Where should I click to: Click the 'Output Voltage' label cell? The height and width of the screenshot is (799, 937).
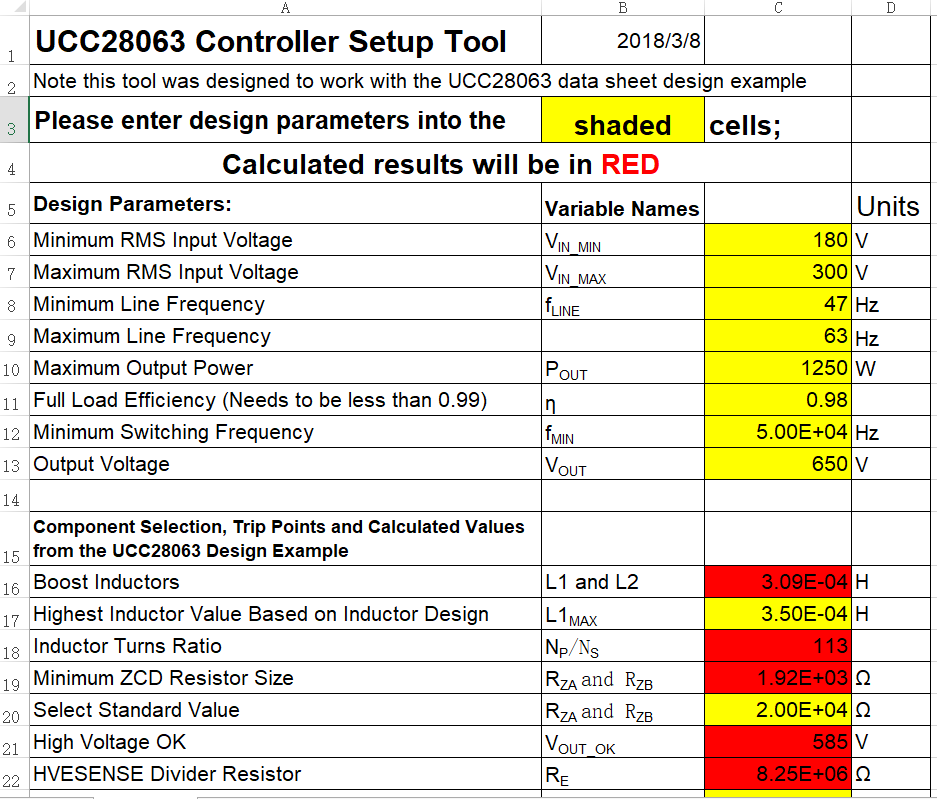click(285, 464)
